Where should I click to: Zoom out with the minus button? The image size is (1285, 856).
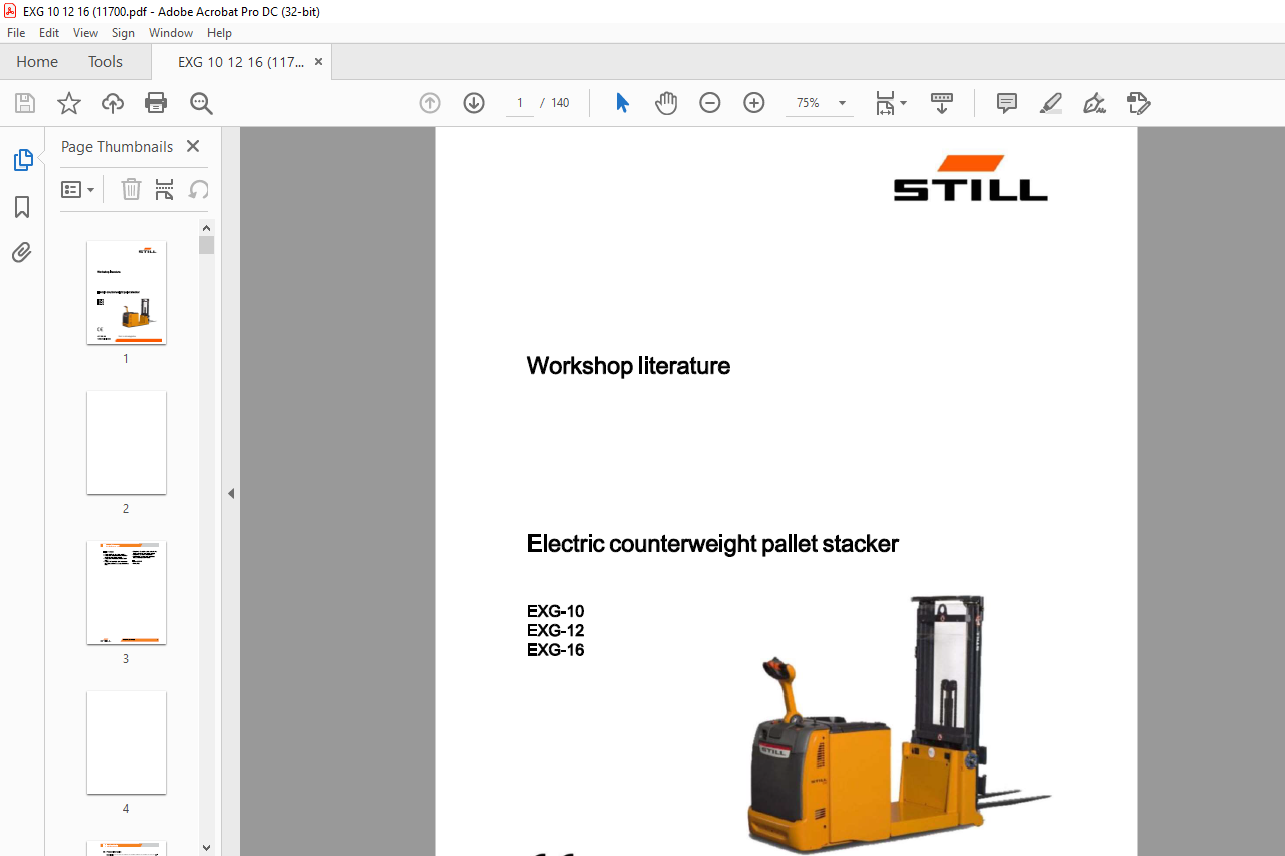710,103
